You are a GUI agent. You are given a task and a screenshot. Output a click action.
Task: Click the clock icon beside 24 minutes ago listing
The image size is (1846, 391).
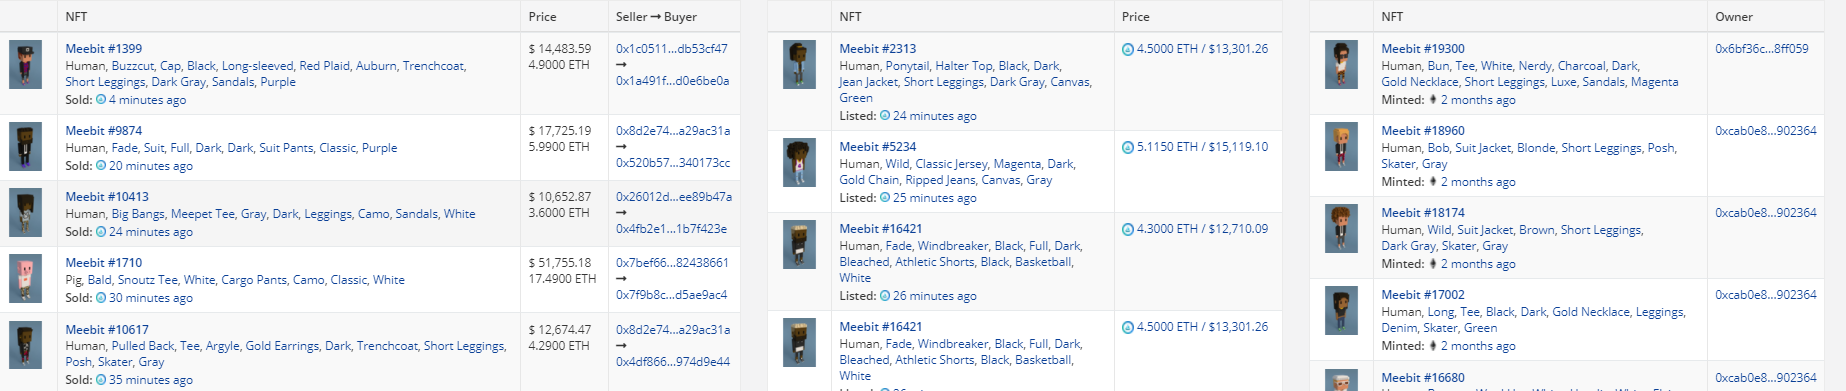(x=885, y=116)
